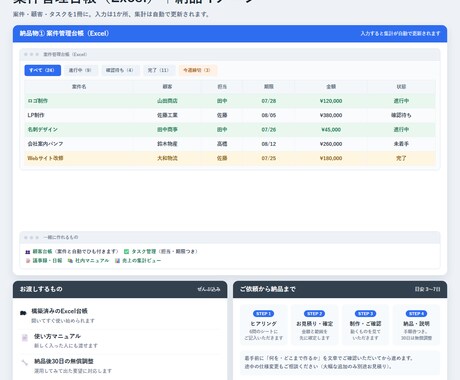
Task: Click the ¥45,000 amount cell
Action: (x=331, y=130)
